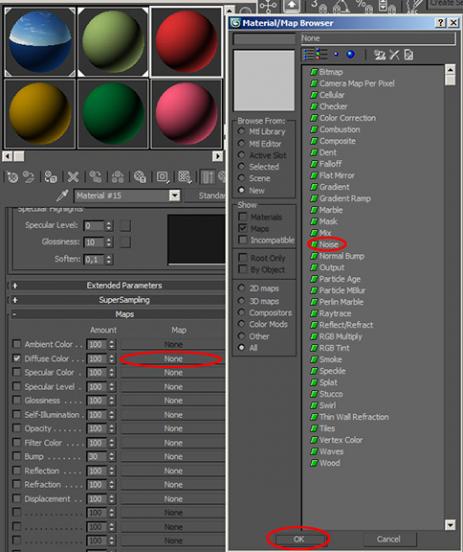Click Show Map in Viewport checker icon

click(184, 177)
